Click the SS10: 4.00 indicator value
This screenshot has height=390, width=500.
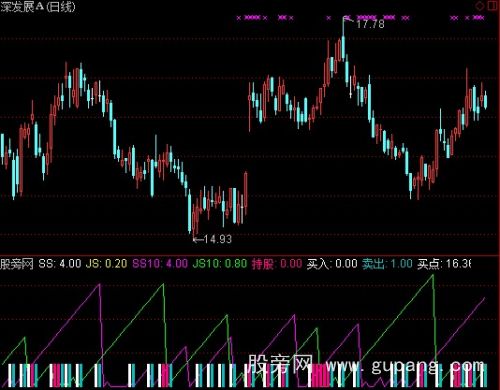tap(160, 264)
